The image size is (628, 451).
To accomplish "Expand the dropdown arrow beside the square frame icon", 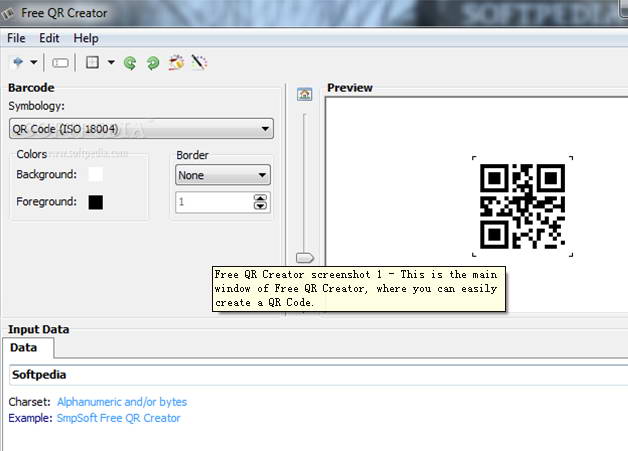I will coord(111,62).
